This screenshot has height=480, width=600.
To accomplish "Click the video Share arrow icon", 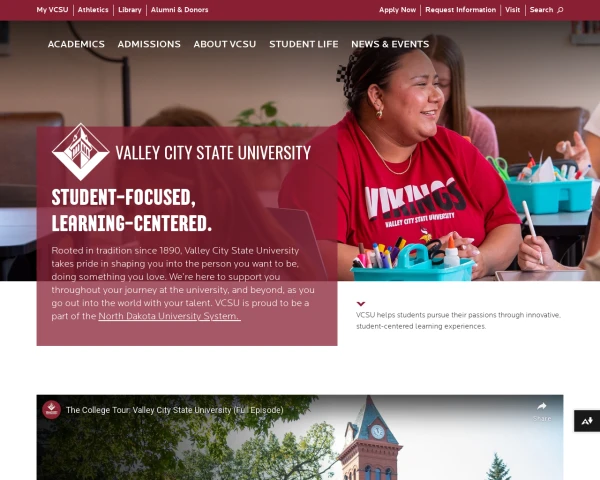I will pos(542,406).
